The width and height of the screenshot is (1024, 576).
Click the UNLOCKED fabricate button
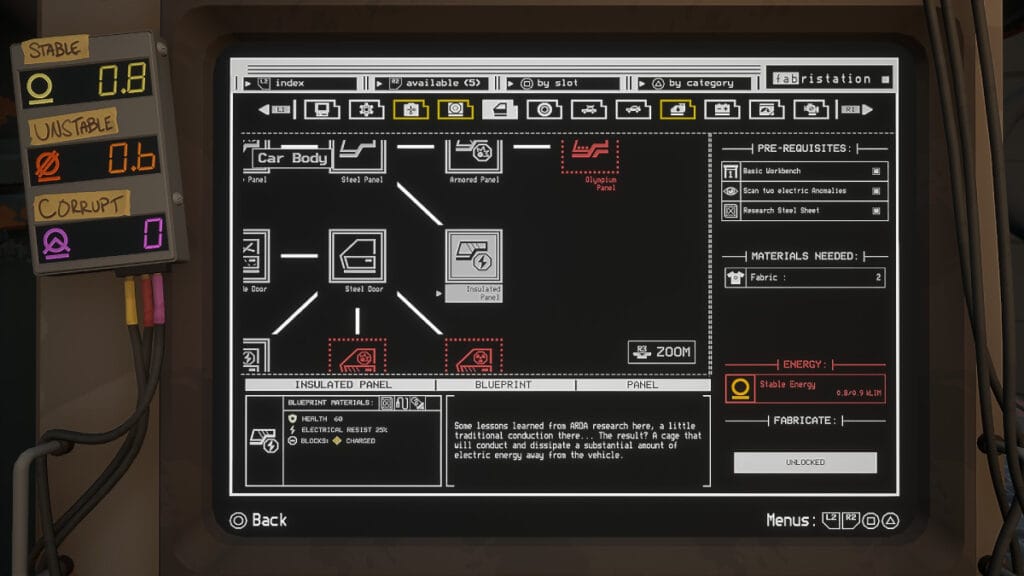coord(804,462)
